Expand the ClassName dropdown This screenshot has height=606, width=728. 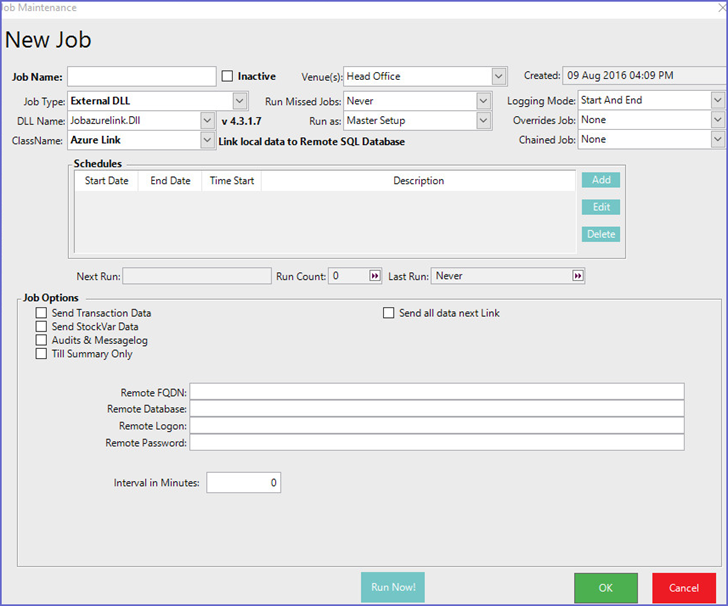(207, 140)
